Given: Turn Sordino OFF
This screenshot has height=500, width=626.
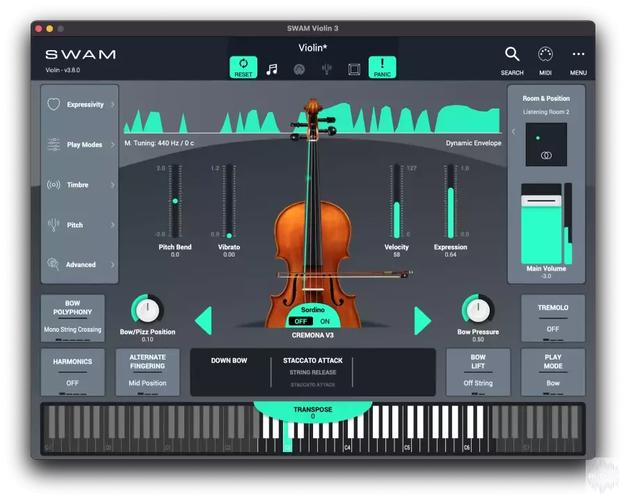Looking at the screenshot, I should [301, 321].
